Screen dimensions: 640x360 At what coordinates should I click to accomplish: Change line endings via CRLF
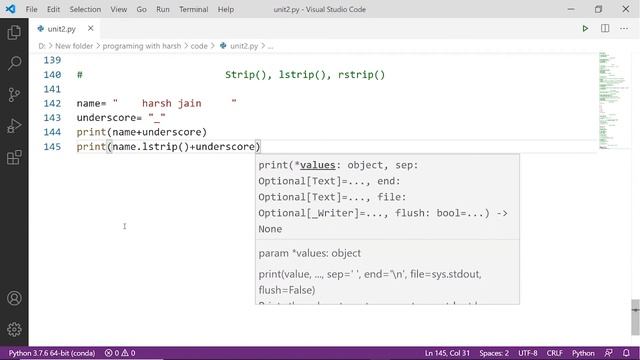tap(554, 353)
